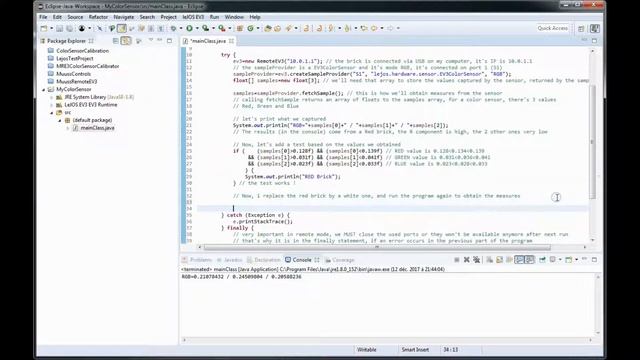Click the Open Type toolbar icon
Image resolution: width=640 pixels, height=360 pixels.
coord(267,28)
